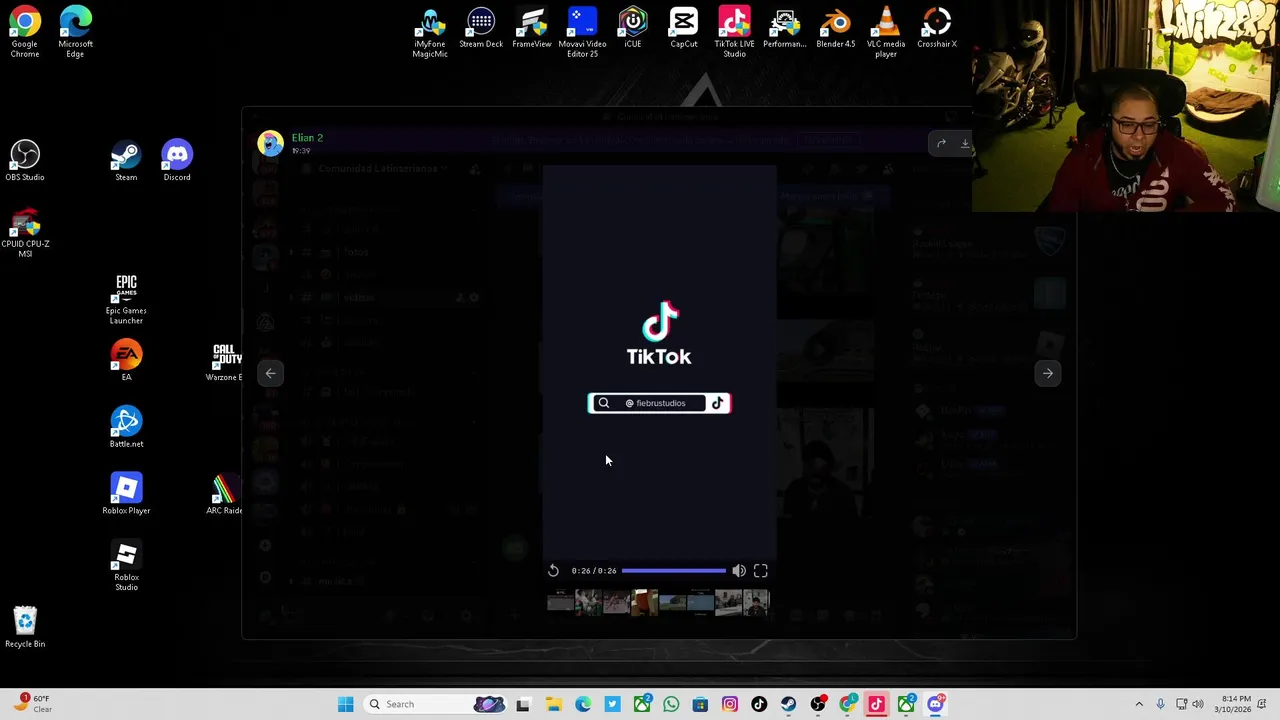1280x720 pixels.
Task: Open the black TikTok icon on the taskbar
Action: click(x=759, y=704)
